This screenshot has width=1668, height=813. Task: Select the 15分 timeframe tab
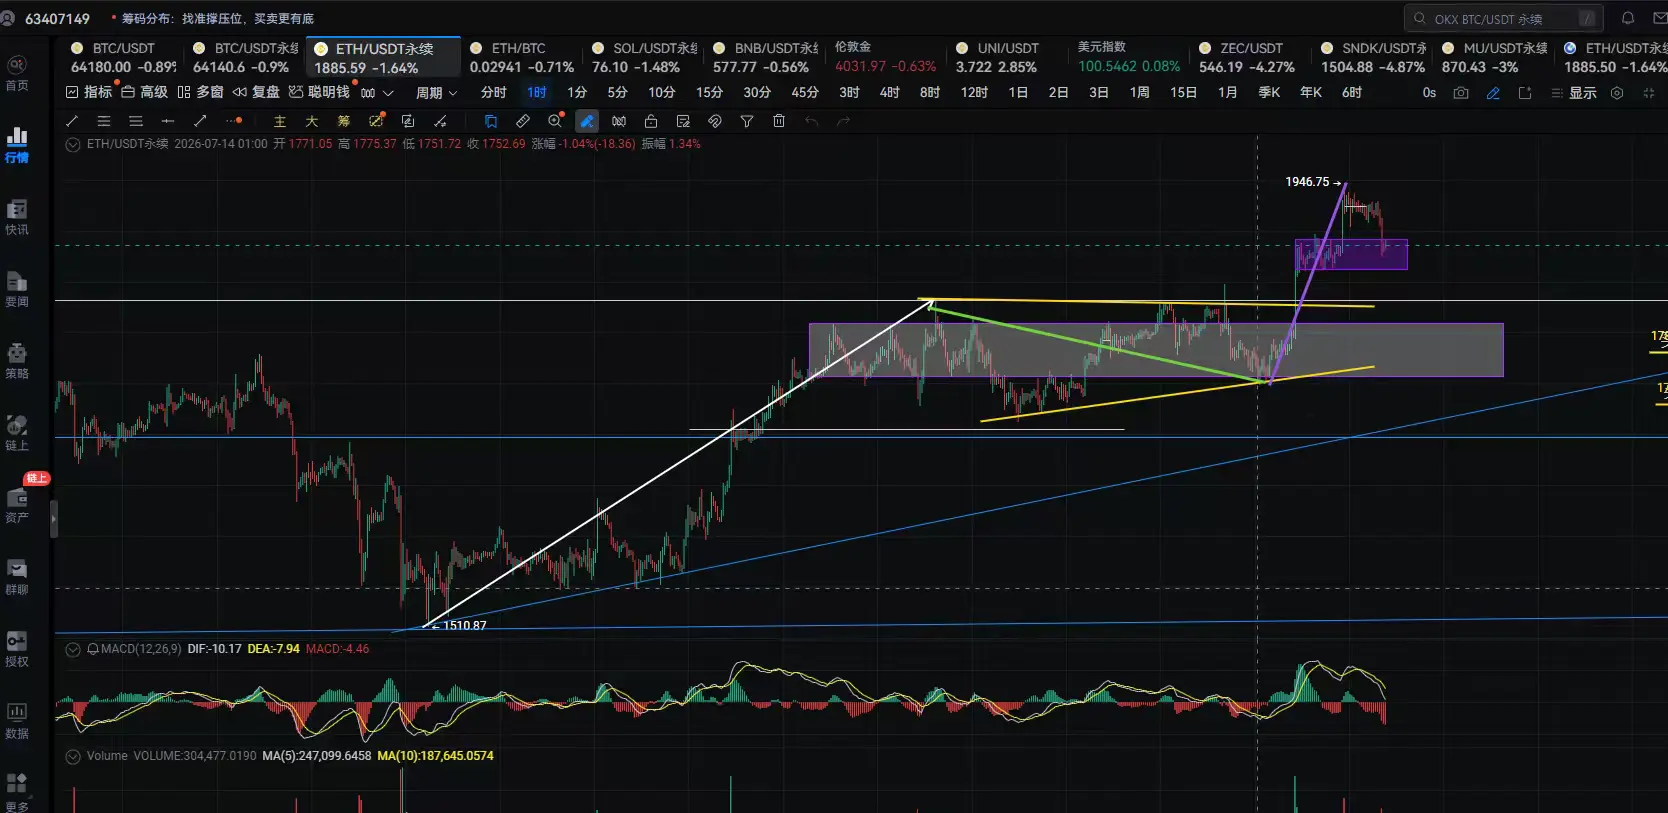point(709,92)
